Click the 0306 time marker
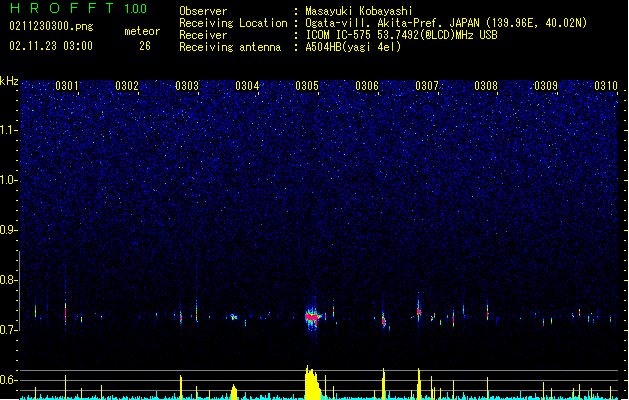Viewport: 629px width, 400px height. 367,85
